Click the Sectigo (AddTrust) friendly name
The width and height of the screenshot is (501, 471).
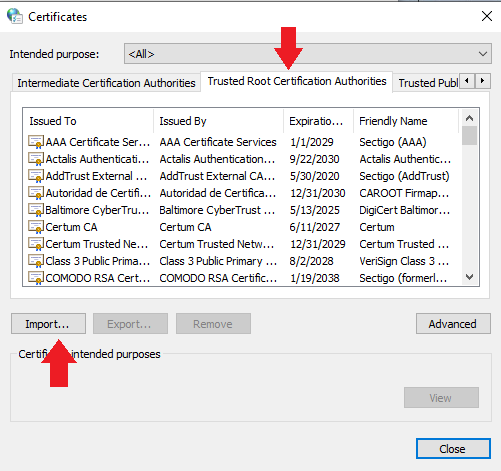[404, 176]
